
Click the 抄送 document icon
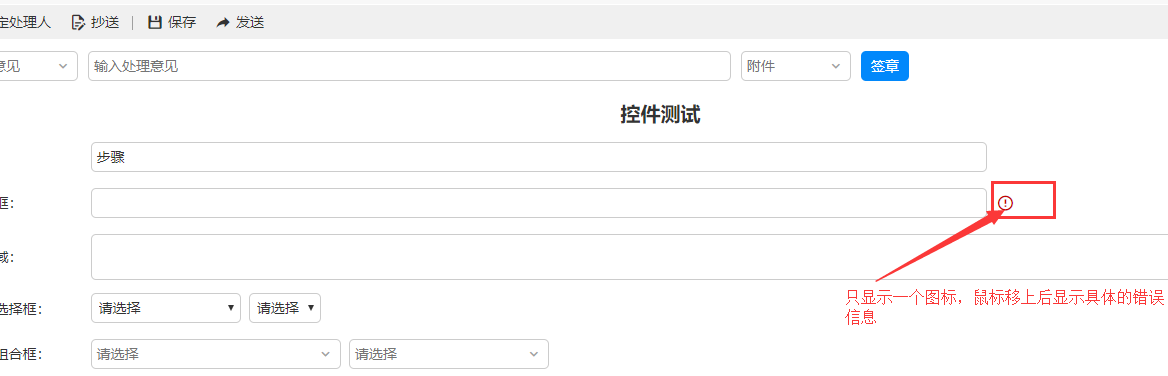[x=77, y=22]
